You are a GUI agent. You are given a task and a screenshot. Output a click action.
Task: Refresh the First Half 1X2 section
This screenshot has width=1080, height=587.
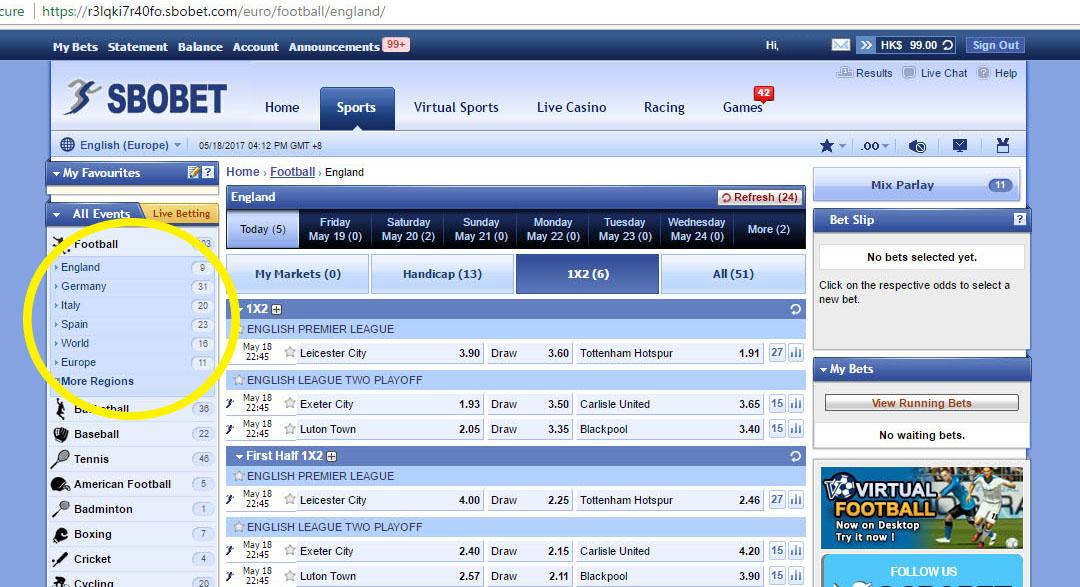(796, 456)
